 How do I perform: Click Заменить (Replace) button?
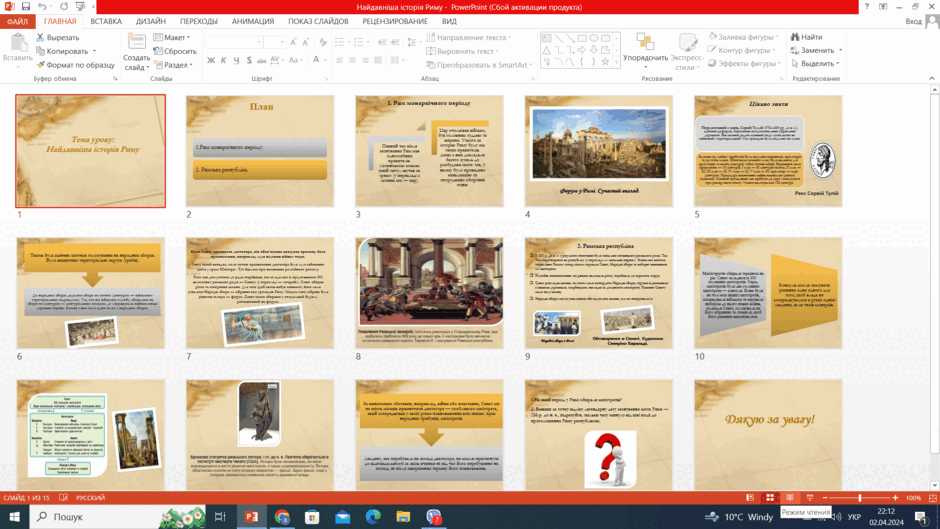pos(812,50)
